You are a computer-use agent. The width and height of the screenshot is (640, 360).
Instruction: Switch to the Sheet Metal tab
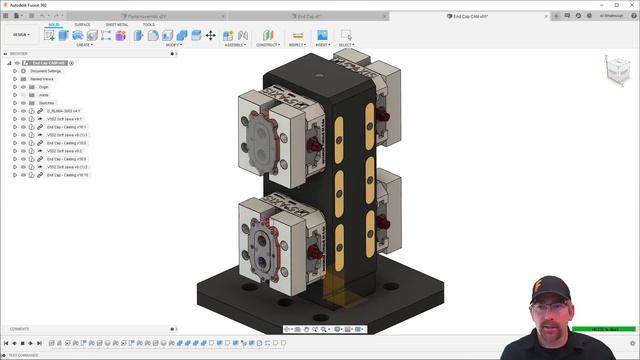[117, 24]
